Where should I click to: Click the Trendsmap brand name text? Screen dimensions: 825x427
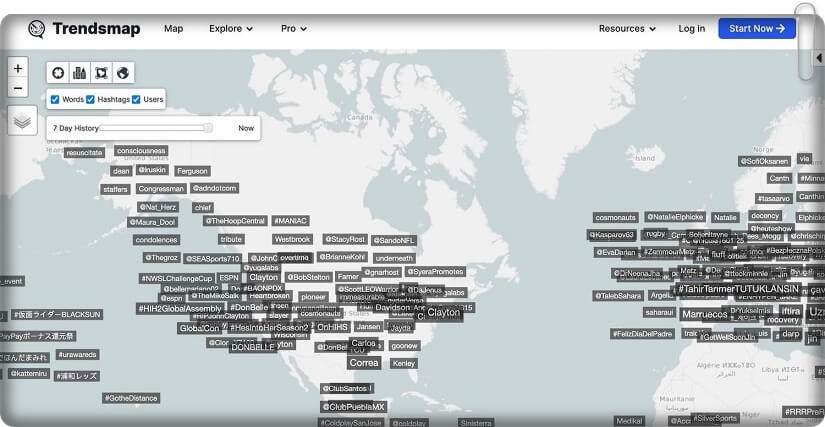coord(96,29)
